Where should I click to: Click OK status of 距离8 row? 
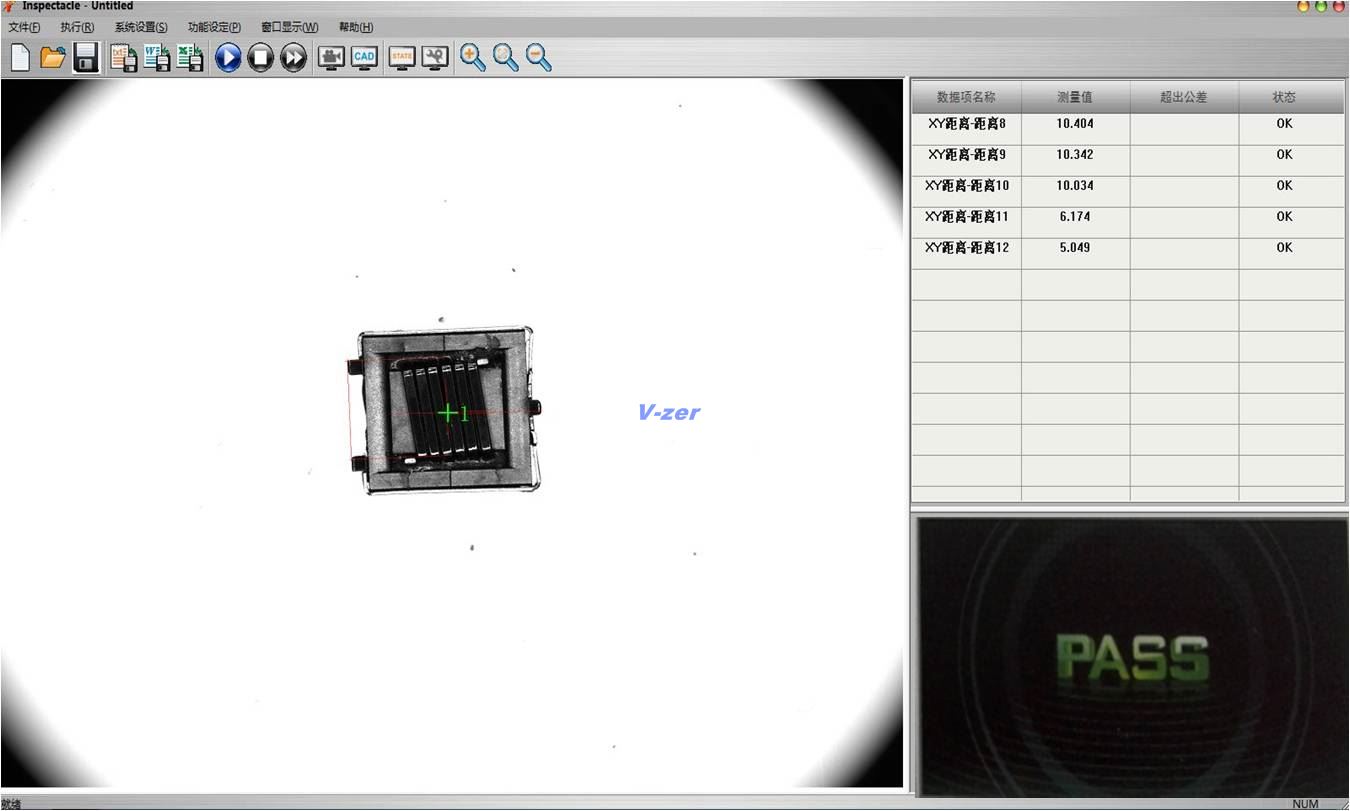[x=1285, y=124]
